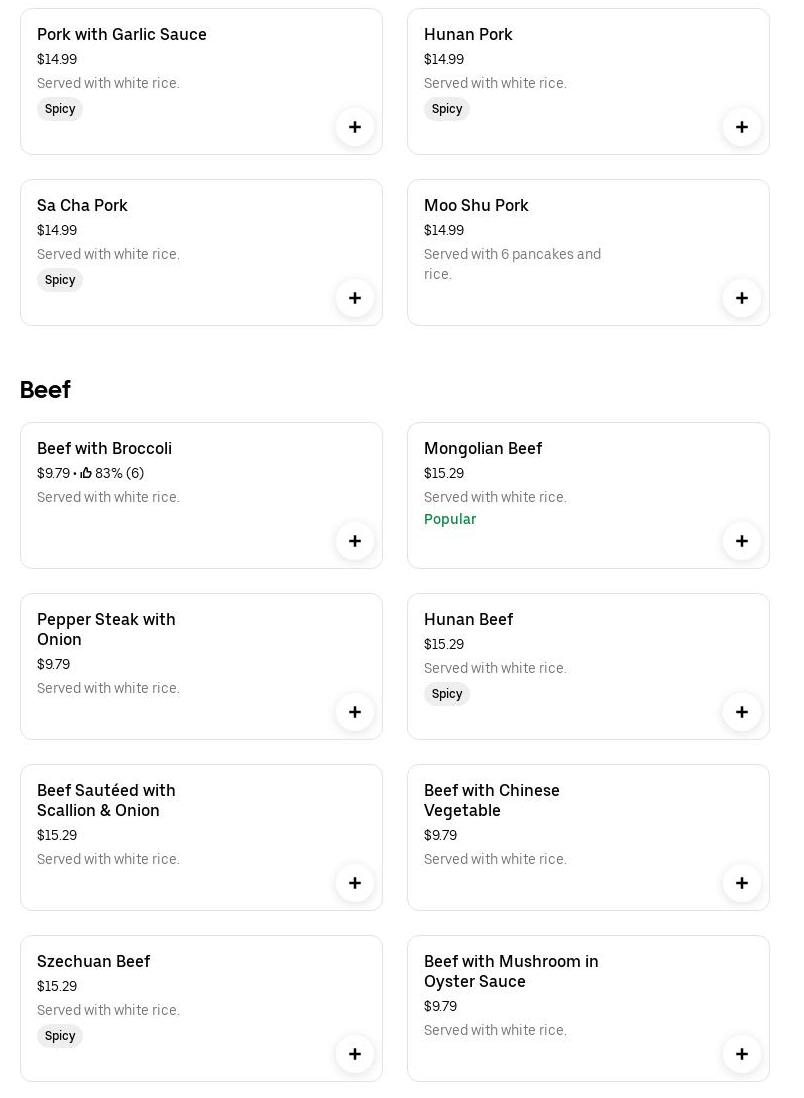Click thumbs-up rating on Beef with Broccoli

click(x=87, y=474)
